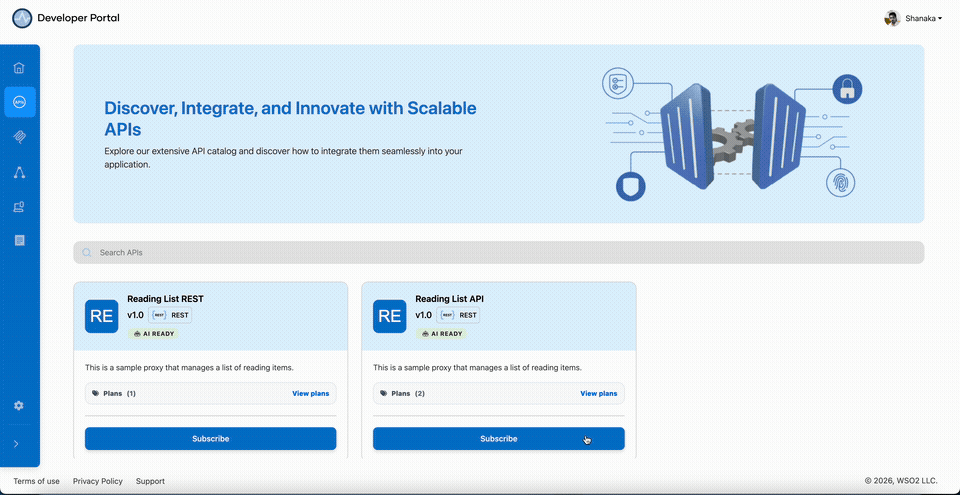Click REST type badge on Reading List API
960x495 pixels.
click(x=458, y=316)
